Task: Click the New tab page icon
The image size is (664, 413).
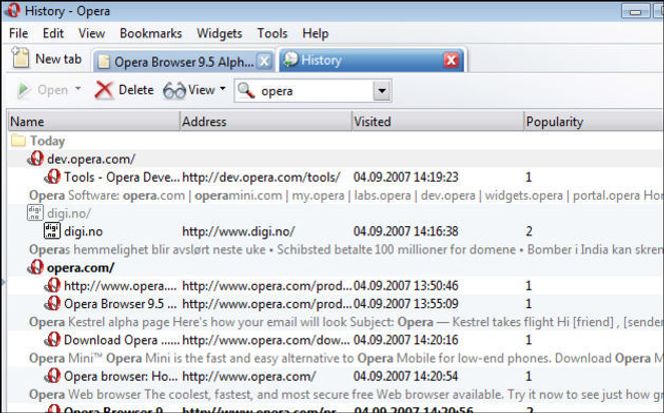Action: (x=21, y=59)
